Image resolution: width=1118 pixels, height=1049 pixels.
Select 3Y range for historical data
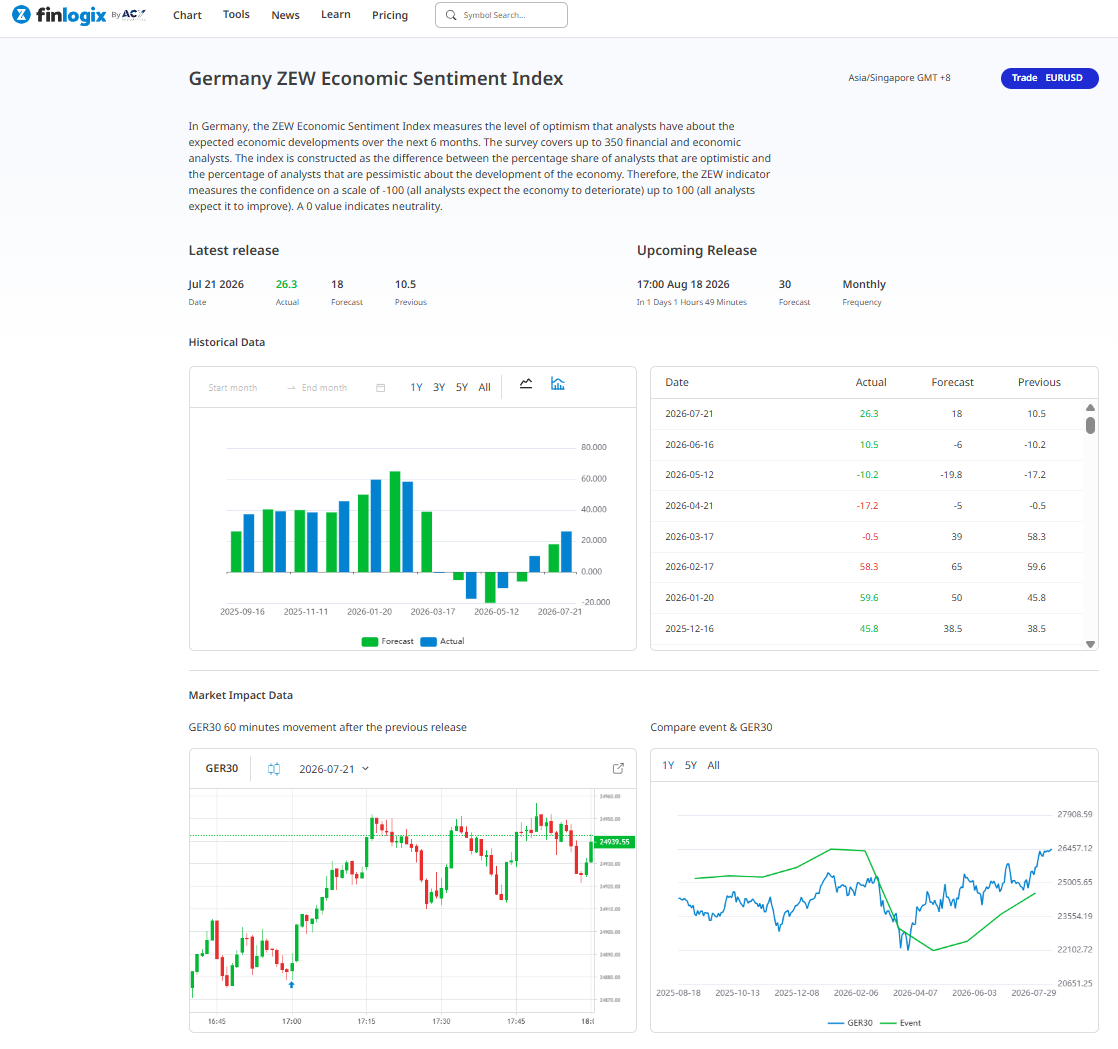pos(439,387)
